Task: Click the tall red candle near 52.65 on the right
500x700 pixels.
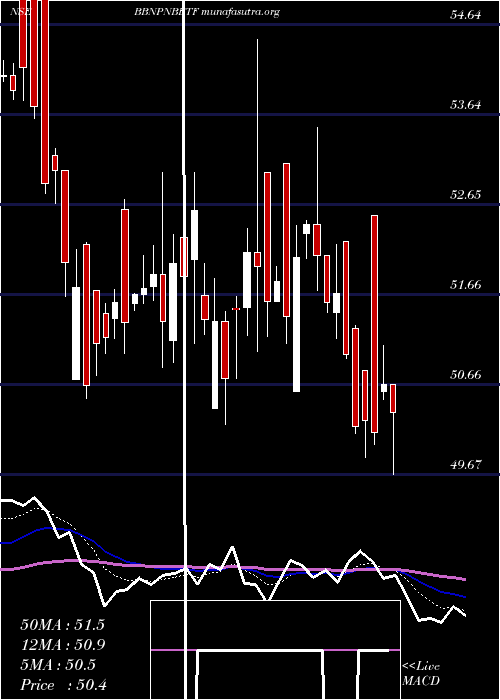Action: pos(374,324)
